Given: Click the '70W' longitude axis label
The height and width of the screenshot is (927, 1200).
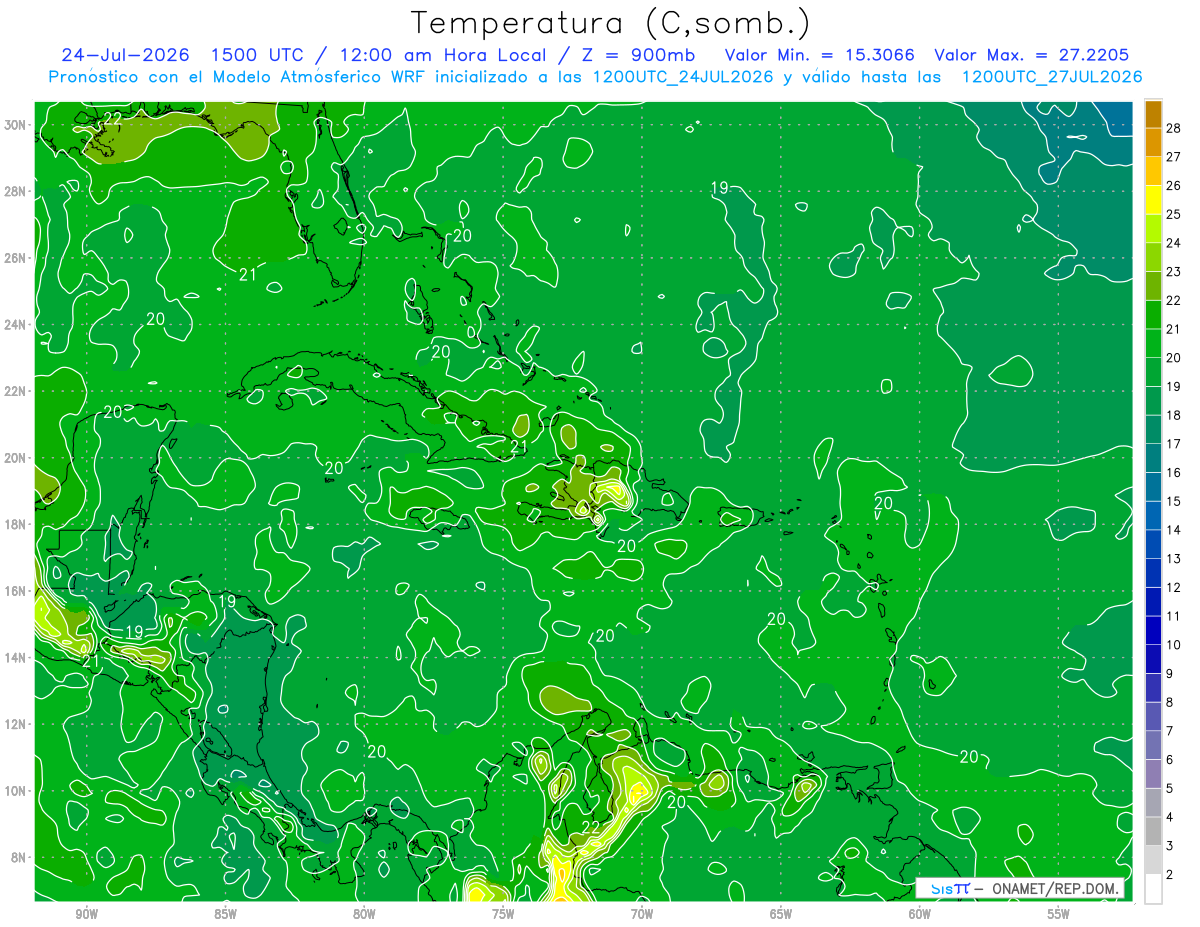Looking at the screenshot, I should (642, 914).
